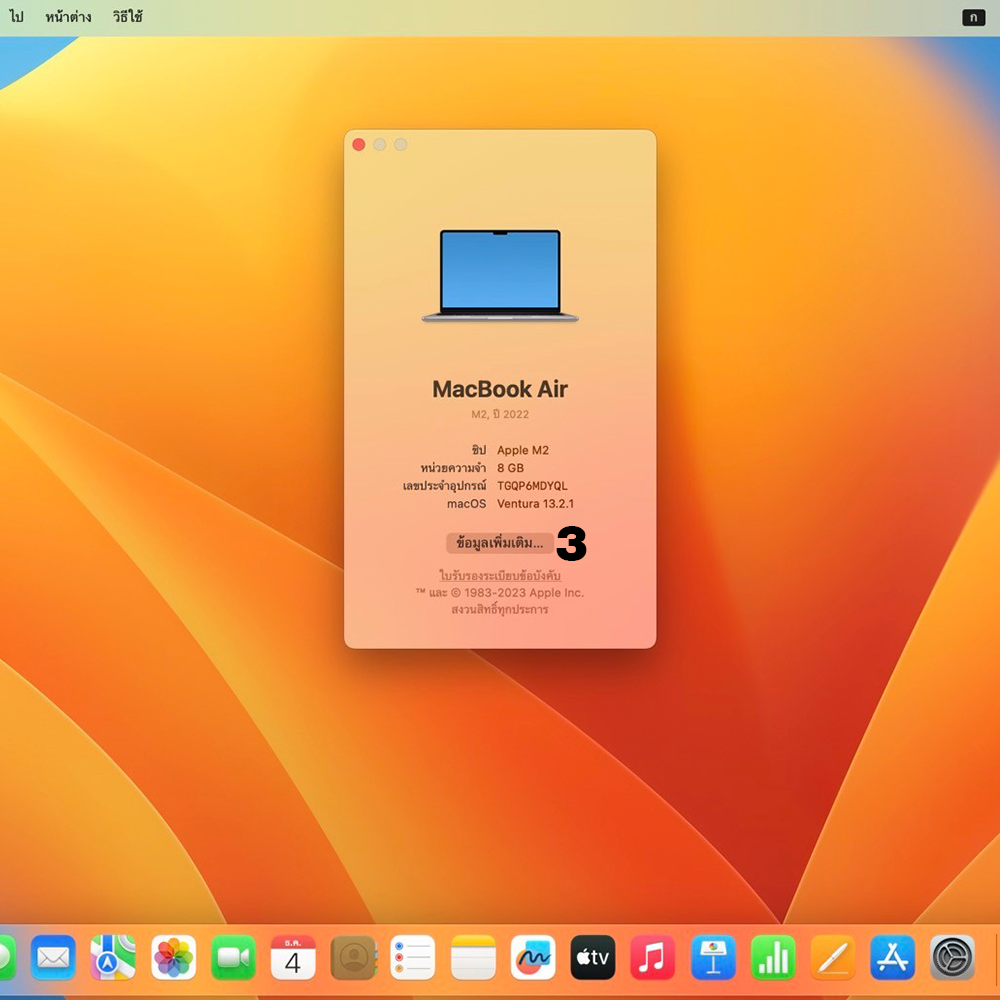Open the ไป menu
The height and width of the screenshot is (1000, 1000).
tap(16, 17)
